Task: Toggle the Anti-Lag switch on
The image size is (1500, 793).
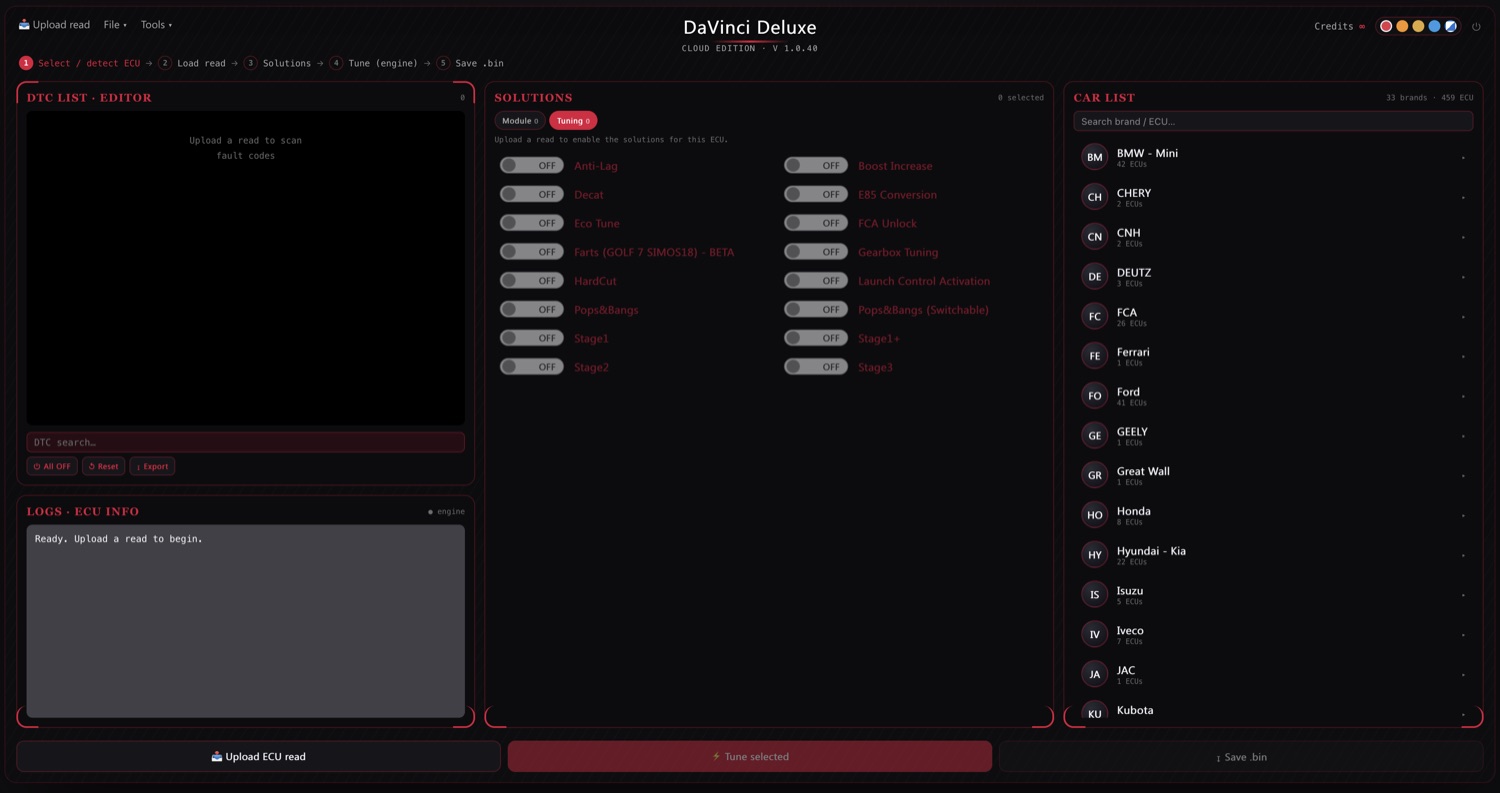Action: (x=532, y=165)
